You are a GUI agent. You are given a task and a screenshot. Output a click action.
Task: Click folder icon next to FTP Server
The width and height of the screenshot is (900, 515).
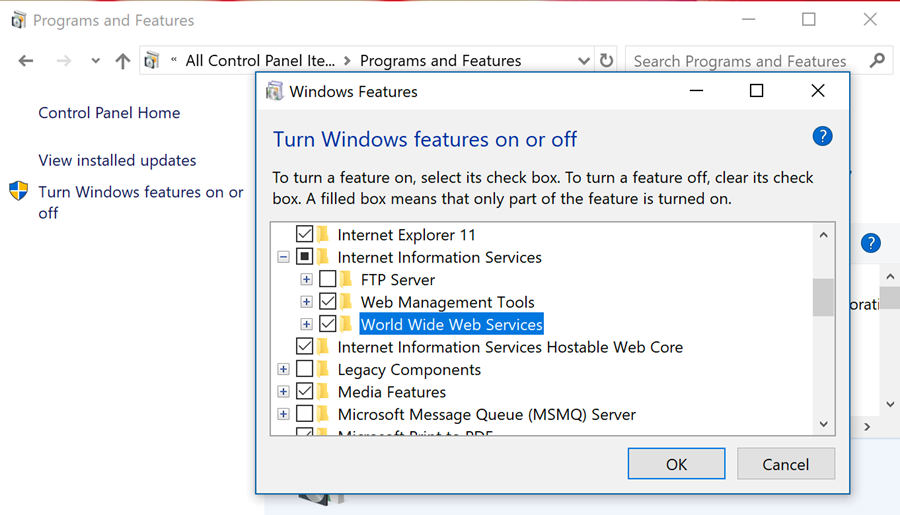tap(346, 279)
